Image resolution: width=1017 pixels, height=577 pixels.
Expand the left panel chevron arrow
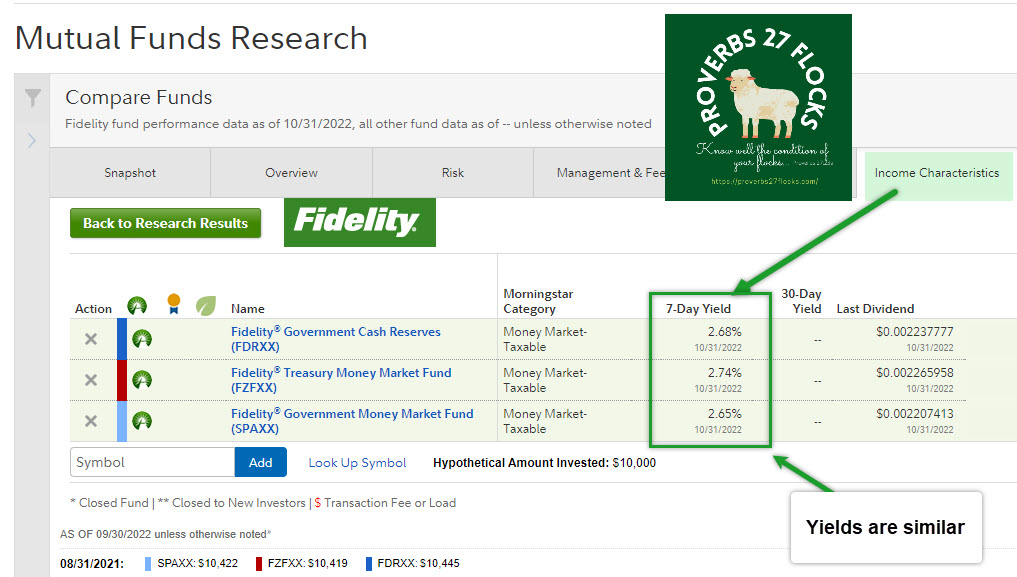(x=32, y=140)
